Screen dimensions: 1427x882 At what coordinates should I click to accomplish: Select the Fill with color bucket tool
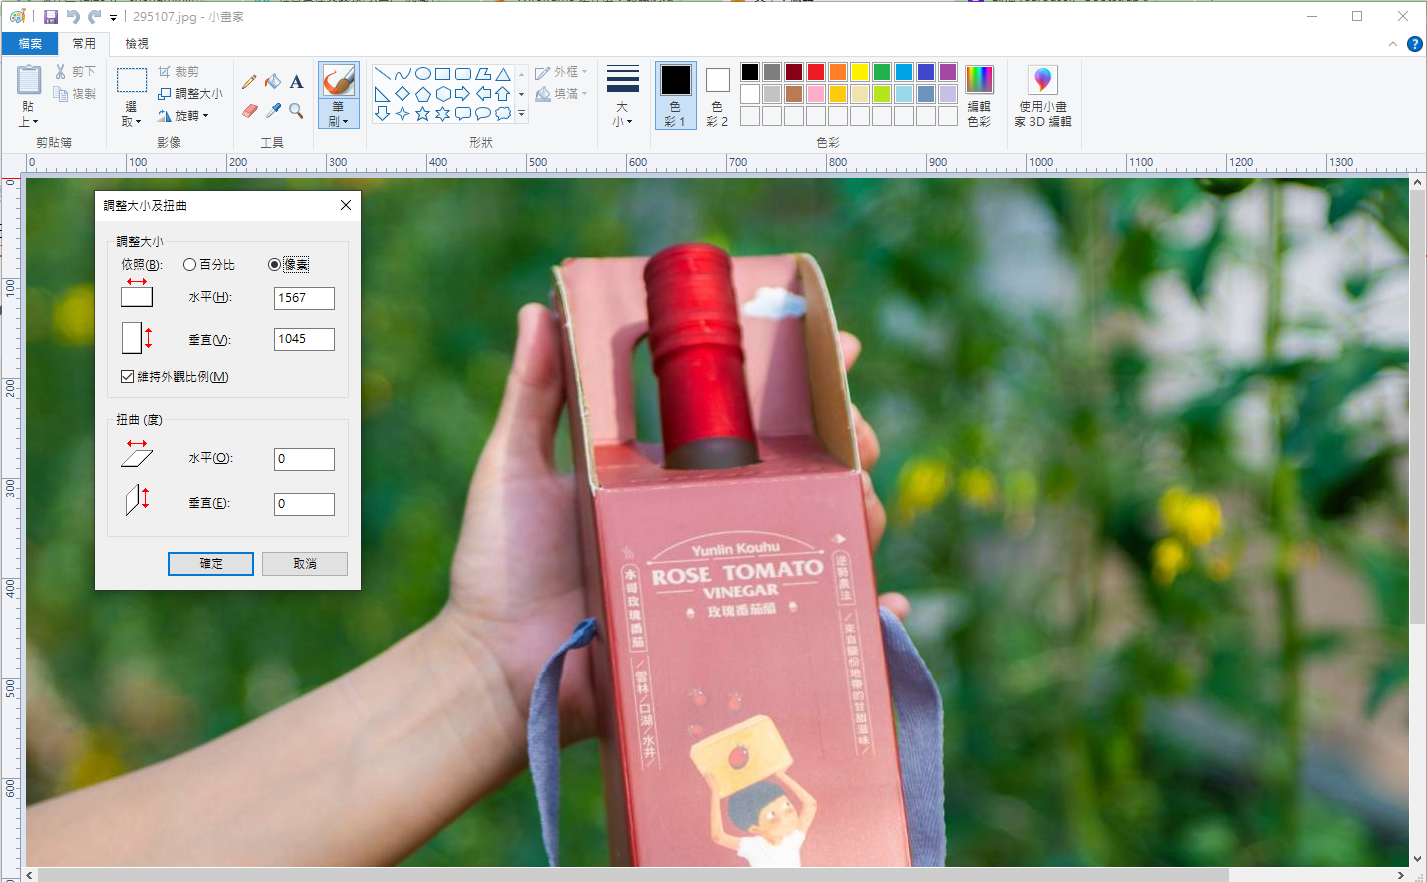[273, 82]
